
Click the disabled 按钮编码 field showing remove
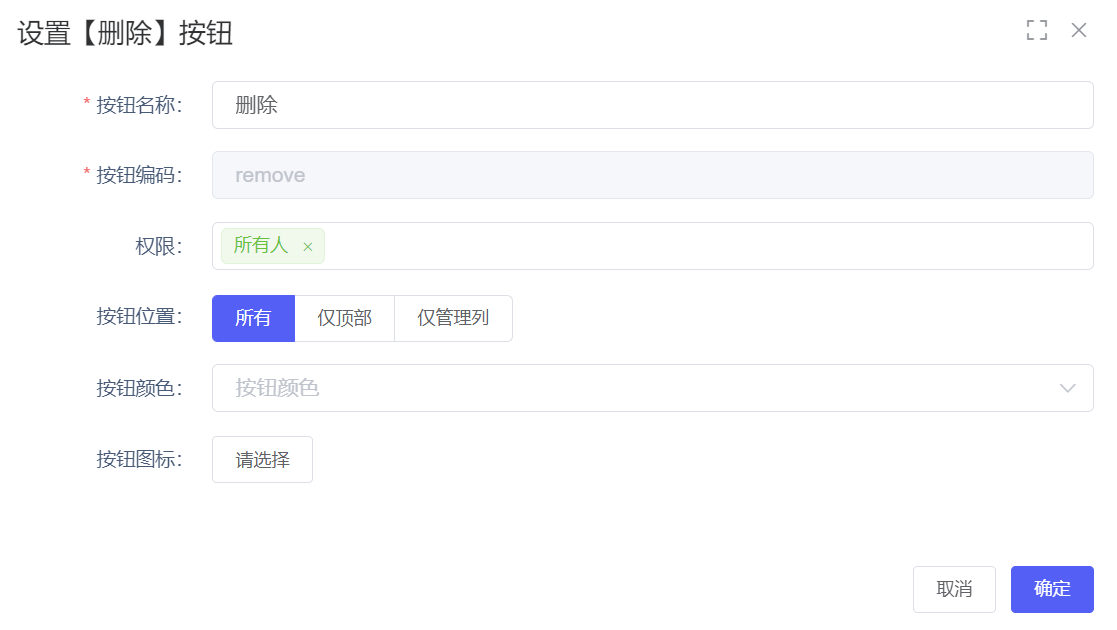(x=652, y=175)
